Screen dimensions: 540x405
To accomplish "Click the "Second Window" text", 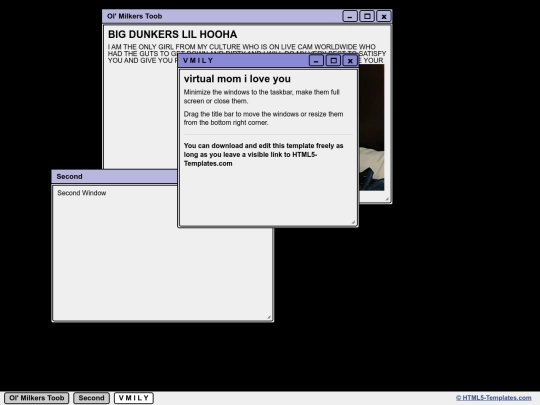I will pos(82,193).
